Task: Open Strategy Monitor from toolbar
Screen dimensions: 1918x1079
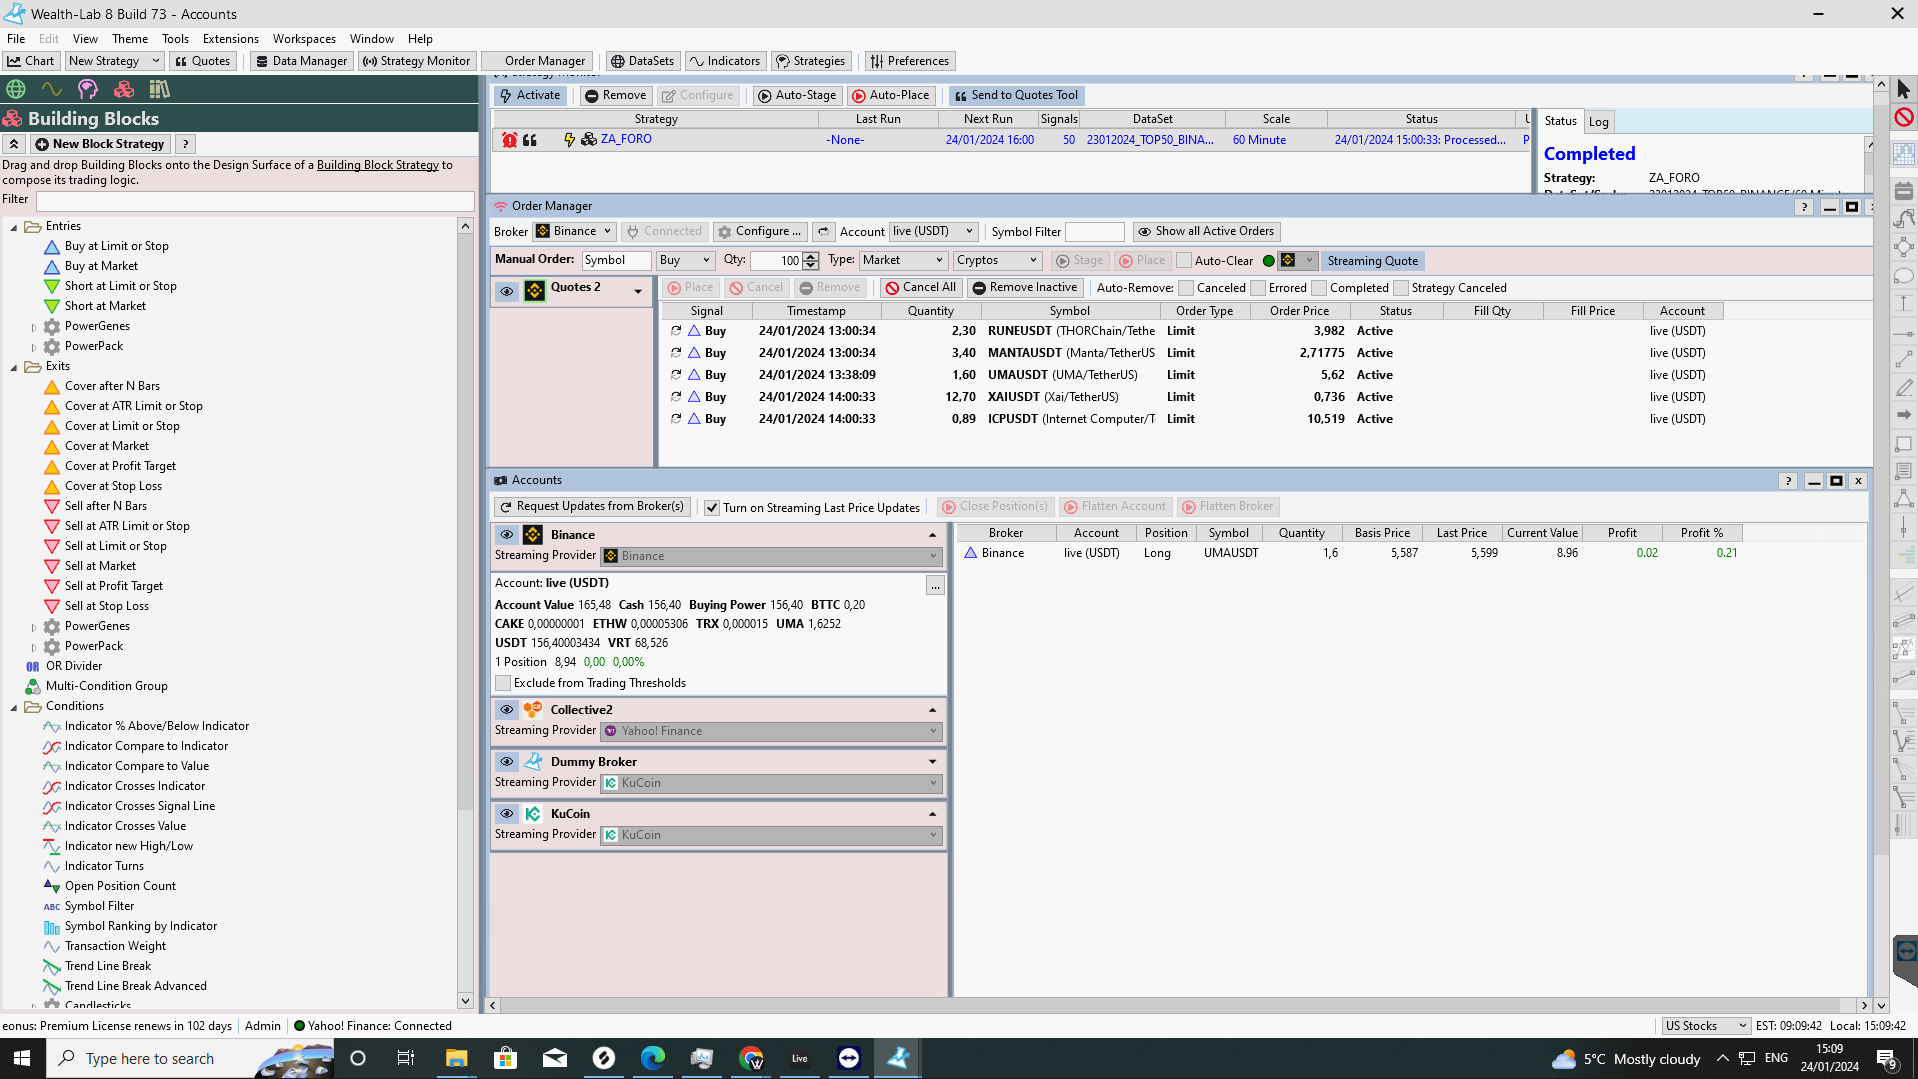Action: (x=416, y=61)
